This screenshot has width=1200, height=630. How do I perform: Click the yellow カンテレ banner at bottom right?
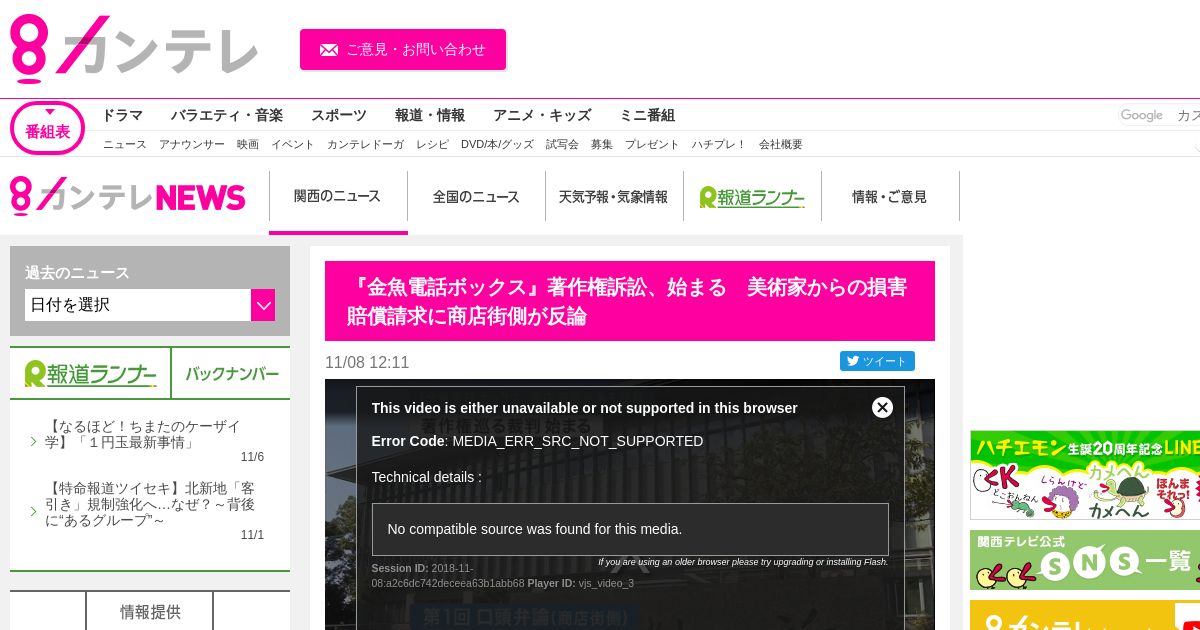(x=1085, y=615)
